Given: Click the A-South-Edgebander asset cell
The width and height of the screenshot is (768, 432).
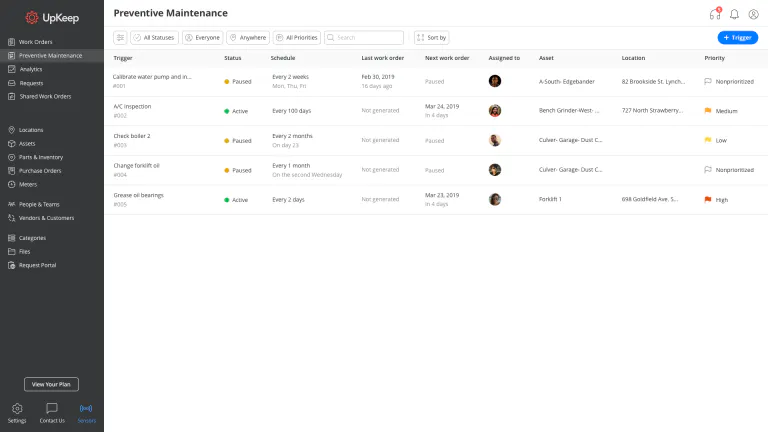Looking at the screenshot, I should point(567,82).
